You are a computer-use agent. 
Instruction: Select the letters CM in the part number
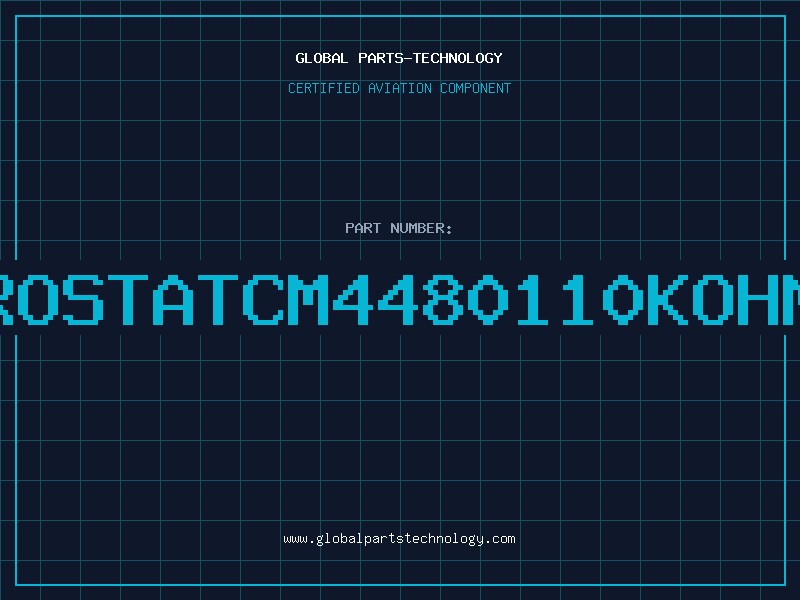pos(286,299)
